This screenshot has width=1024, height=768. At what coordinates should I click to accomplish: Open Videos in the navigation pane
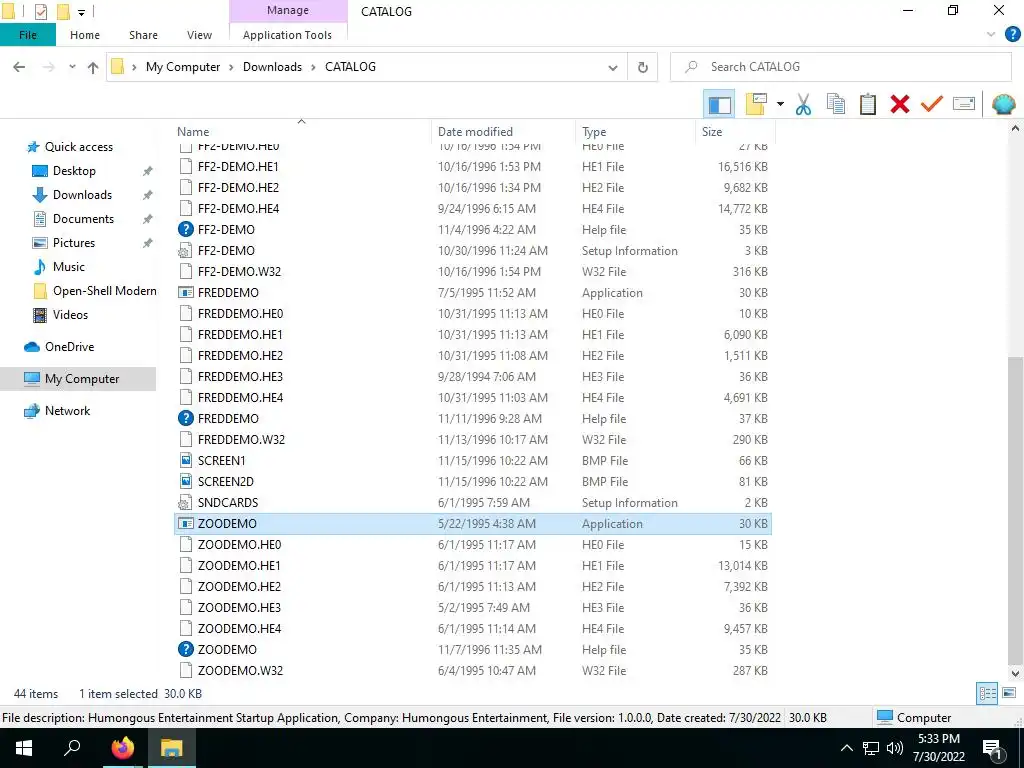point(70,315)
